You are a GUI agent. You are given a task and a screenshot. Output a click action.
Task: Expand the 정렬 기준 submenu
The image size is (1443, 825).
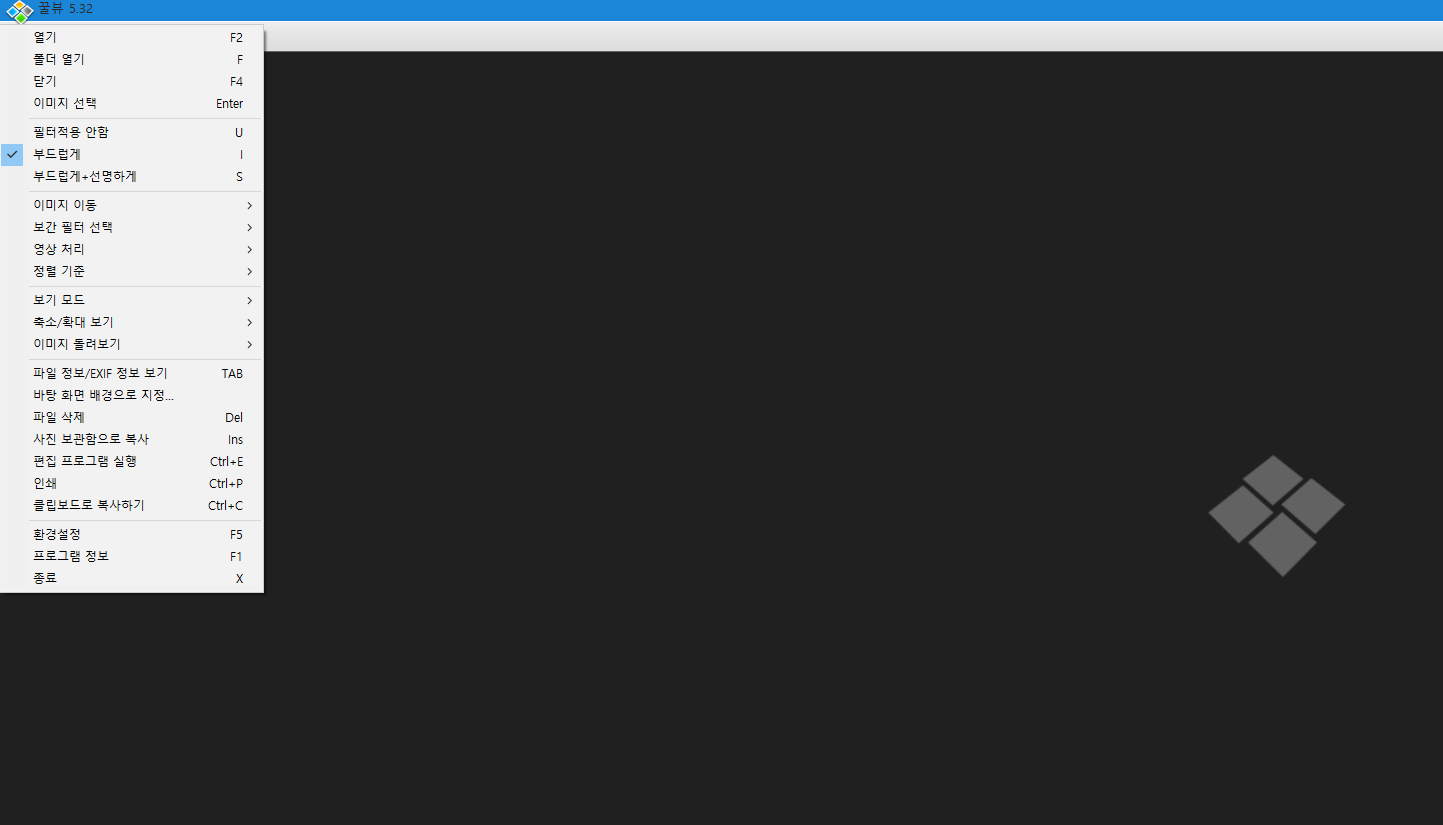pyautogui.click(x=132, y=271)
